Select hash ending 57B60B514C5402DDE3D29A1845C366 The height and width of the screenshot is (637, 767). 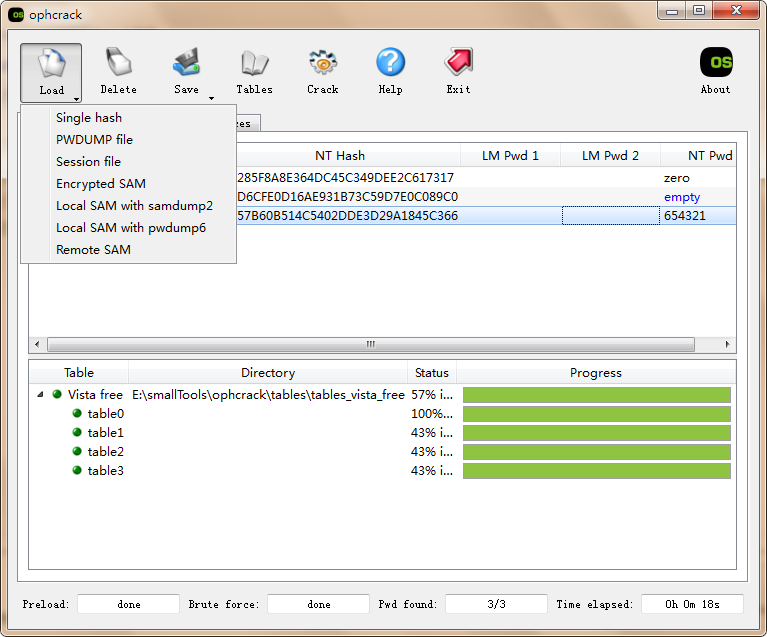point(348,216)
